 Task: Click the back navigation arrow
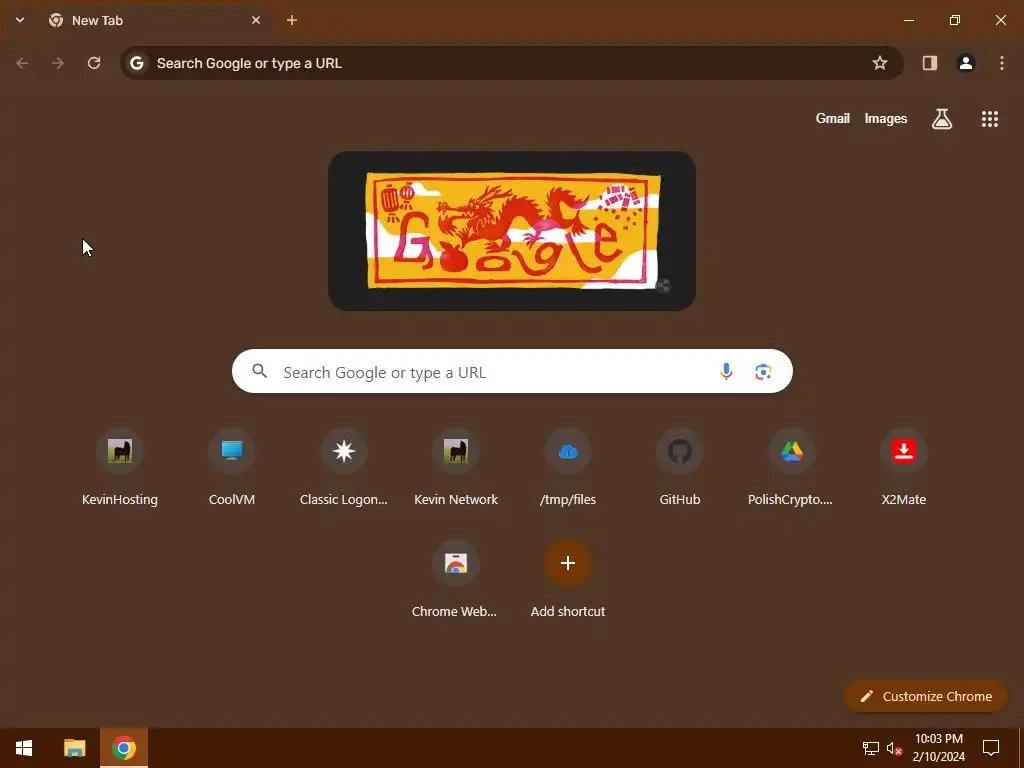click(22, 63)
